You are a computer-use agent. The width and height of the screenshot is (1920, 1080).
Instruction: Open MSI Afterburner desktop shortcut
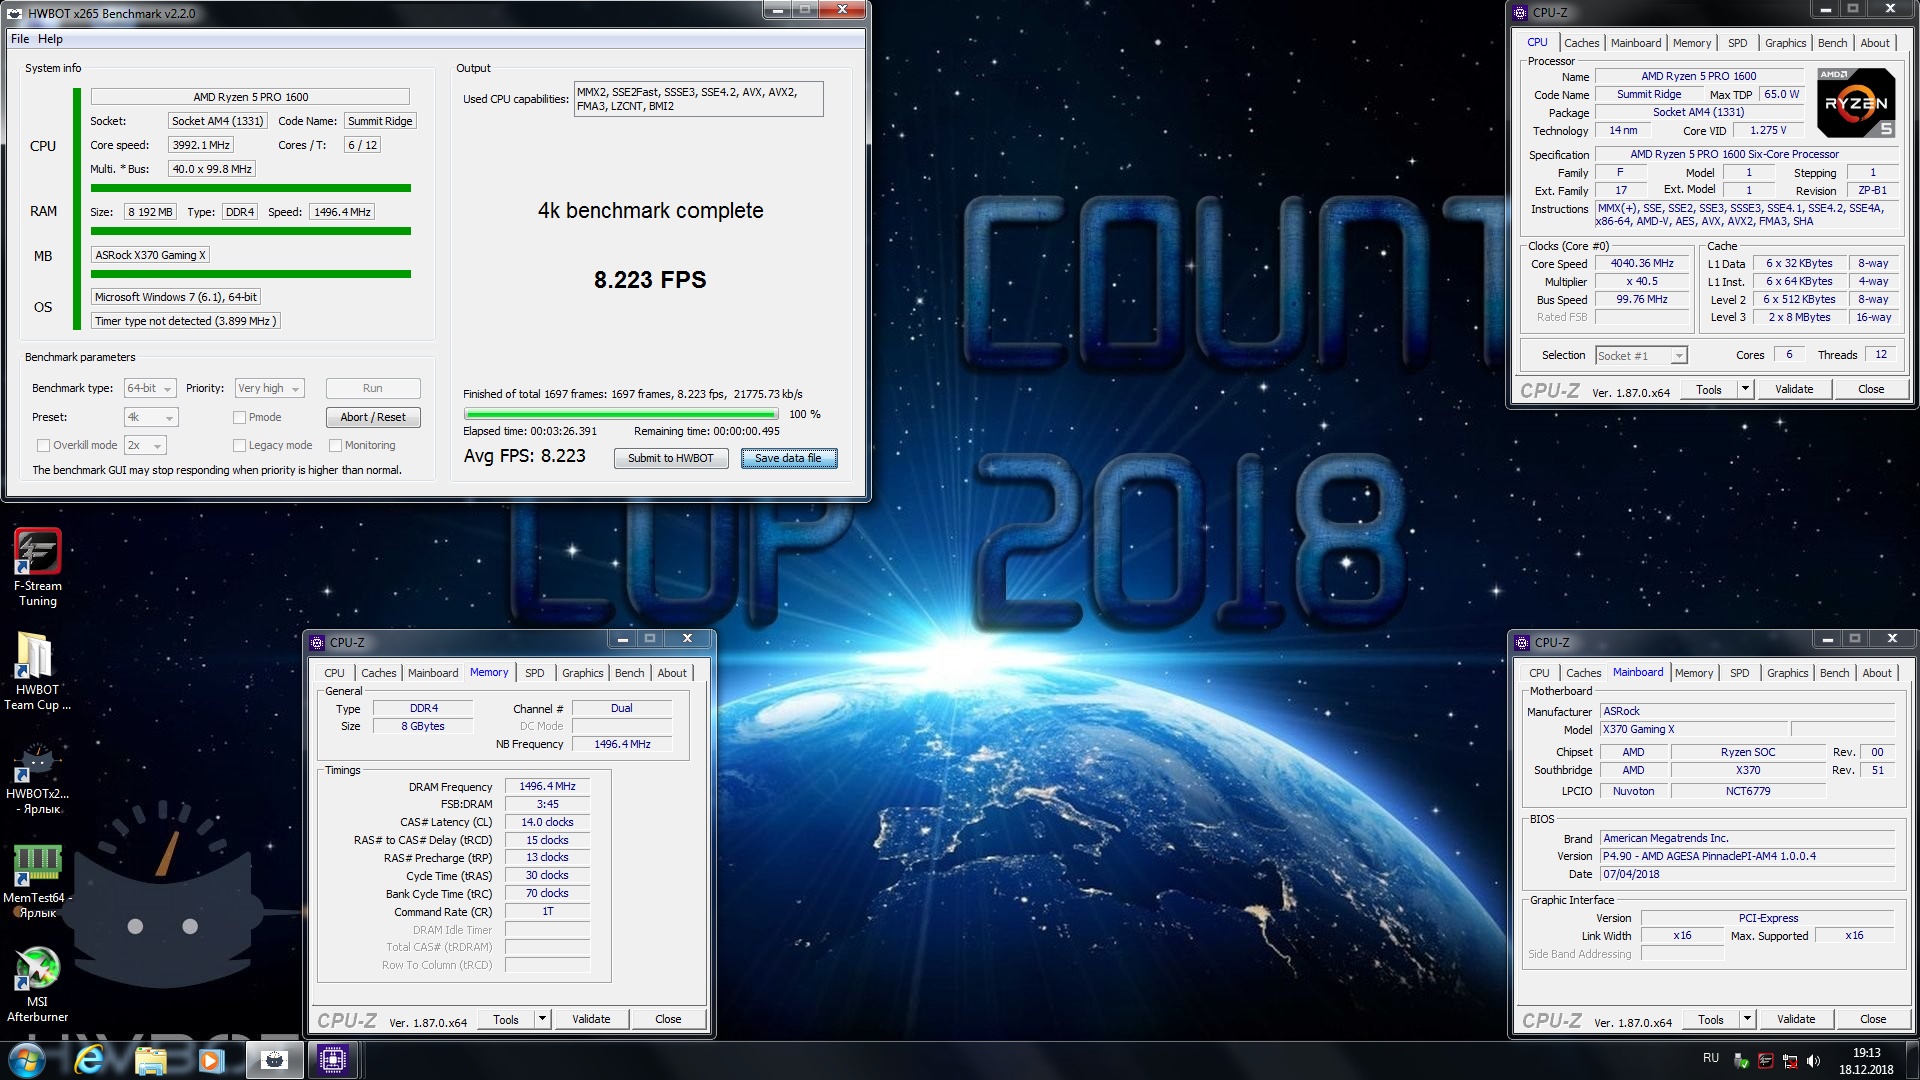pos(37,985)
